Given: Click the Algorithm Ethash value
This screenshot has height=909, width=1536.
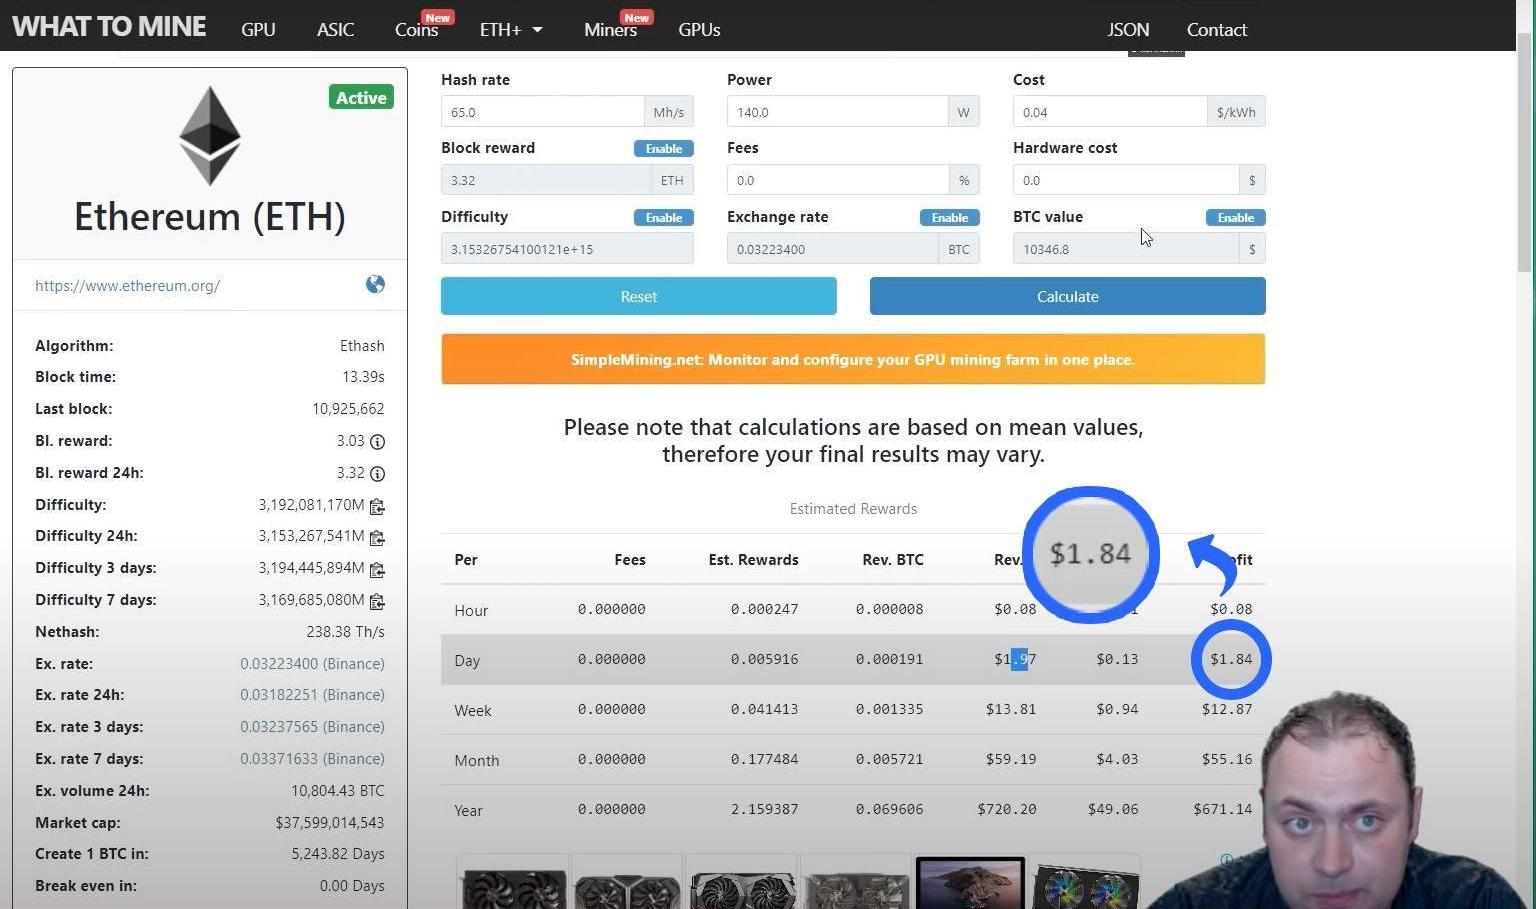Looking at the screenshot, I should pyautogui.click(x=362, y=346).
